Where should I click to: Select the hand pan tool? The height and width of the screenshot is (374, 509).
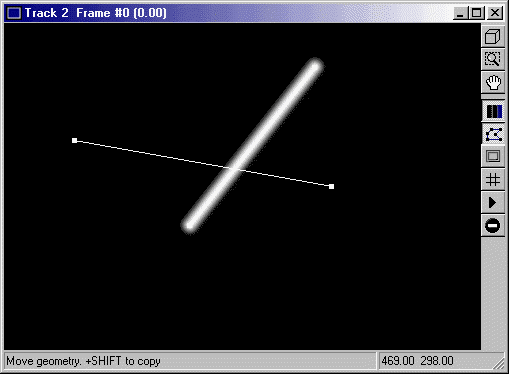[x=493, y=82]
